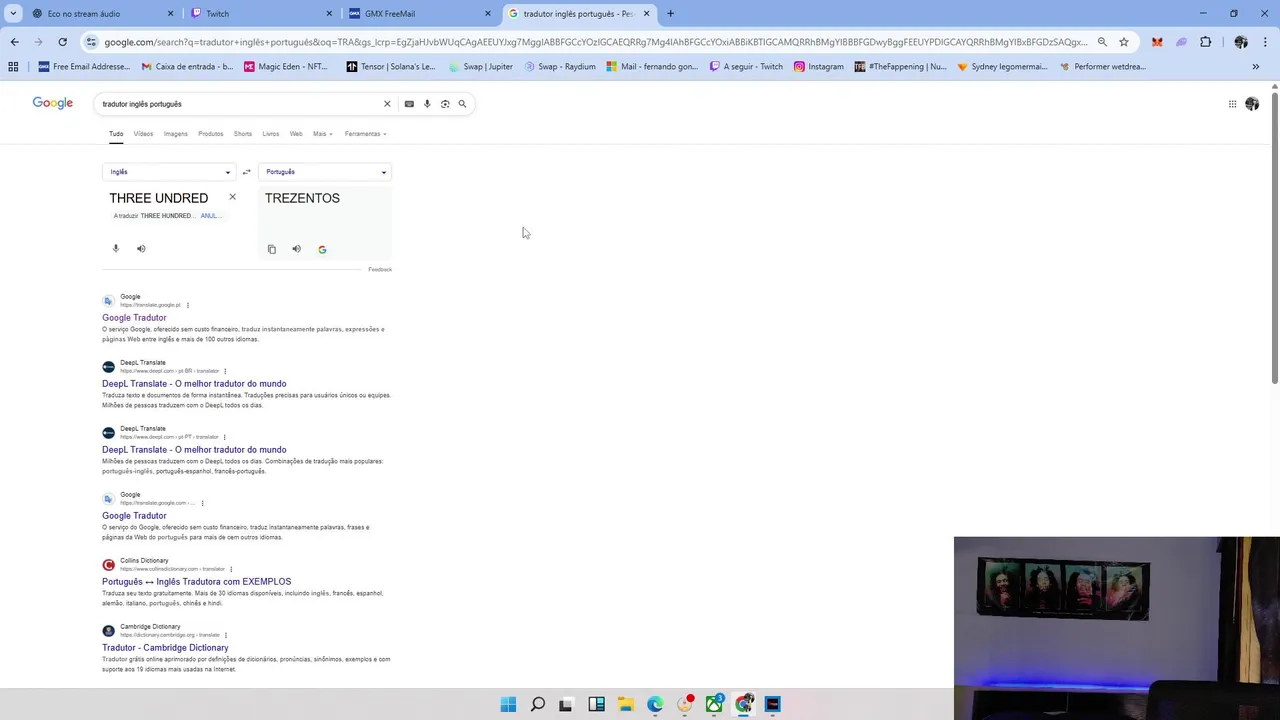Viewport: 1280px width, 720px height.
Task: Select the Vídeos search filter
Action: [x=143, y=134]
